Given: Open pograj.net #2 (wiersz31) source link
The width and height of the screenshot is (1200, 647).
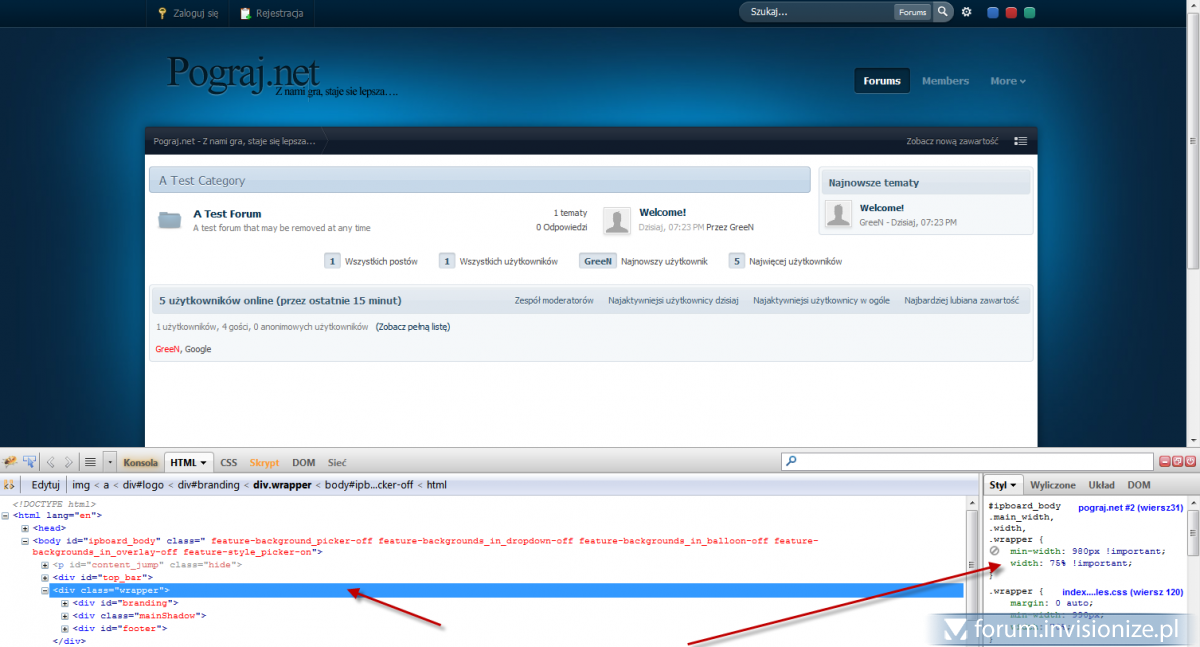Looking at the screenshot, I should pyautogui.click(x=1130, y=508).
